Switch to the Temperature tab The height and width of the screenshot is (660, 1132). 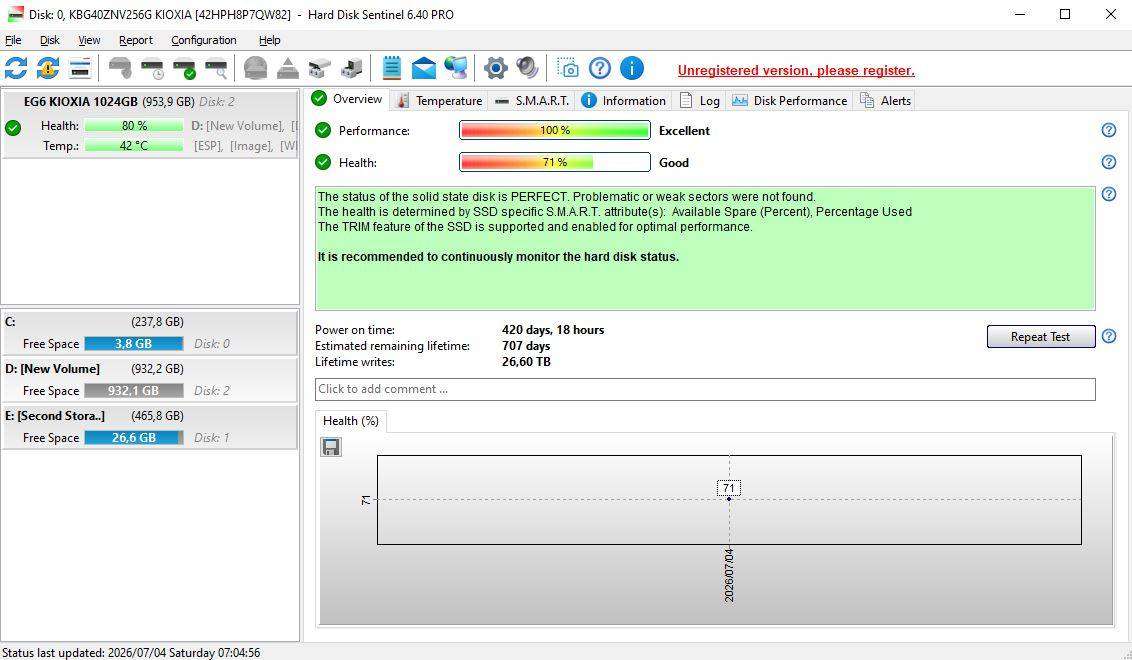[439, 100]
